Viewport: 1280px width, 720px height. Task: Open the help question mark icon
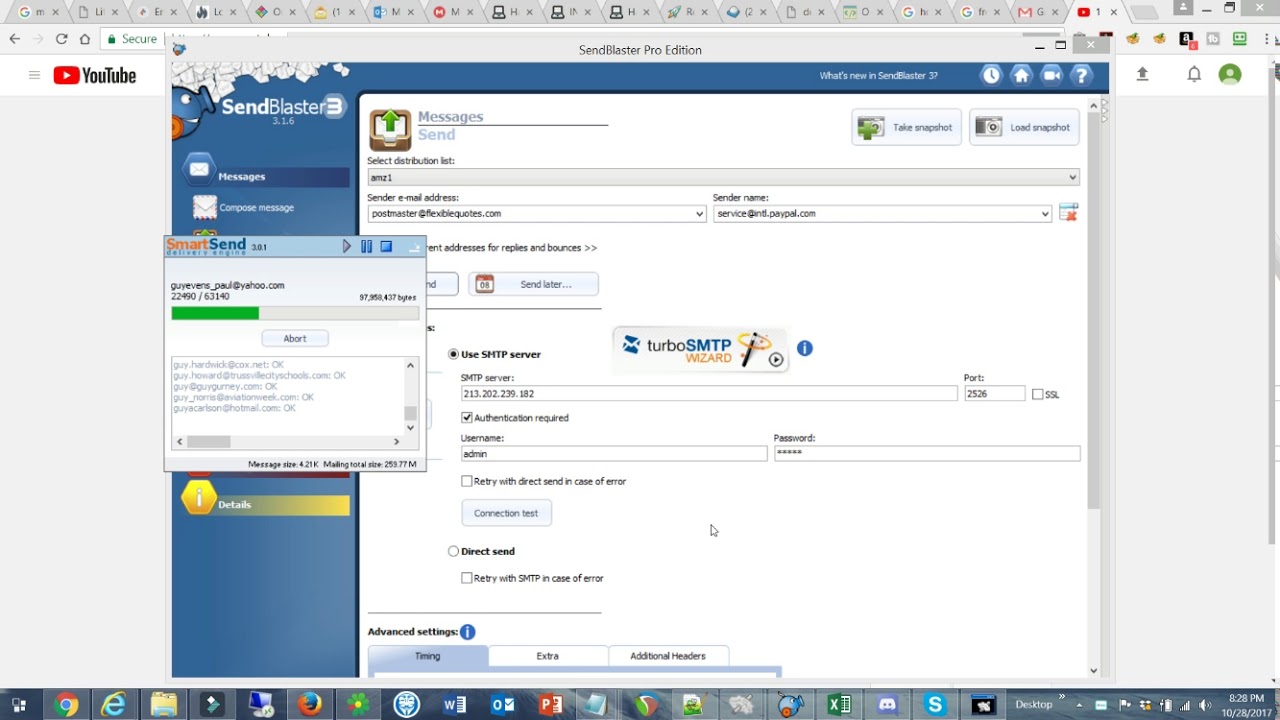coord(1081,75)
